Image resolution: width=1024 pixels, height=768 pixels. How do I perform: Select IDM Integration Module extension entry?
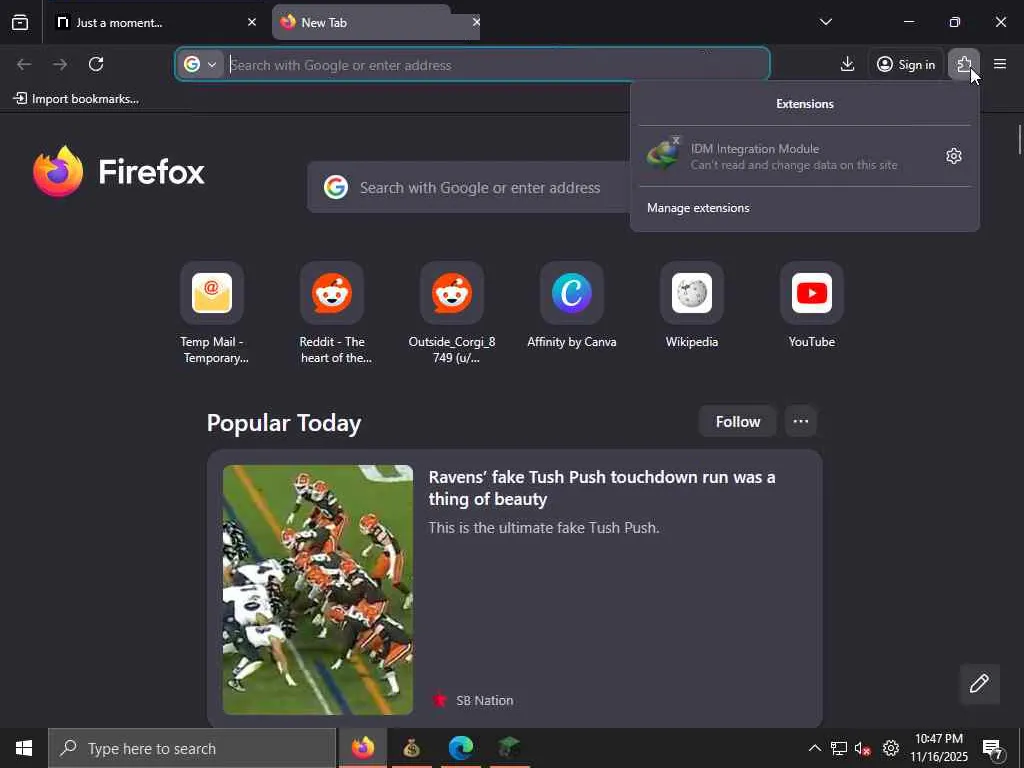(x=787, y=156)
